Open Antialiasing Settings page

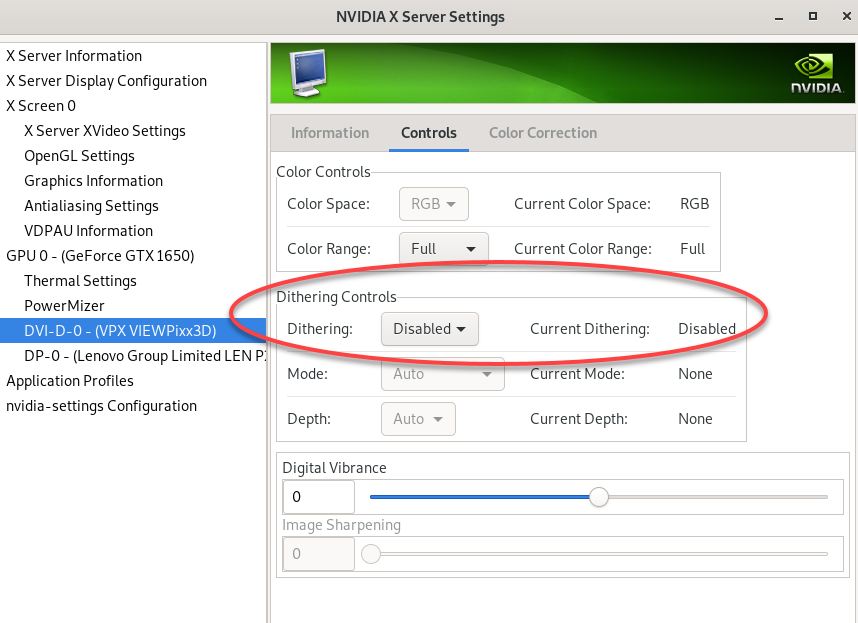click(91, 206)
